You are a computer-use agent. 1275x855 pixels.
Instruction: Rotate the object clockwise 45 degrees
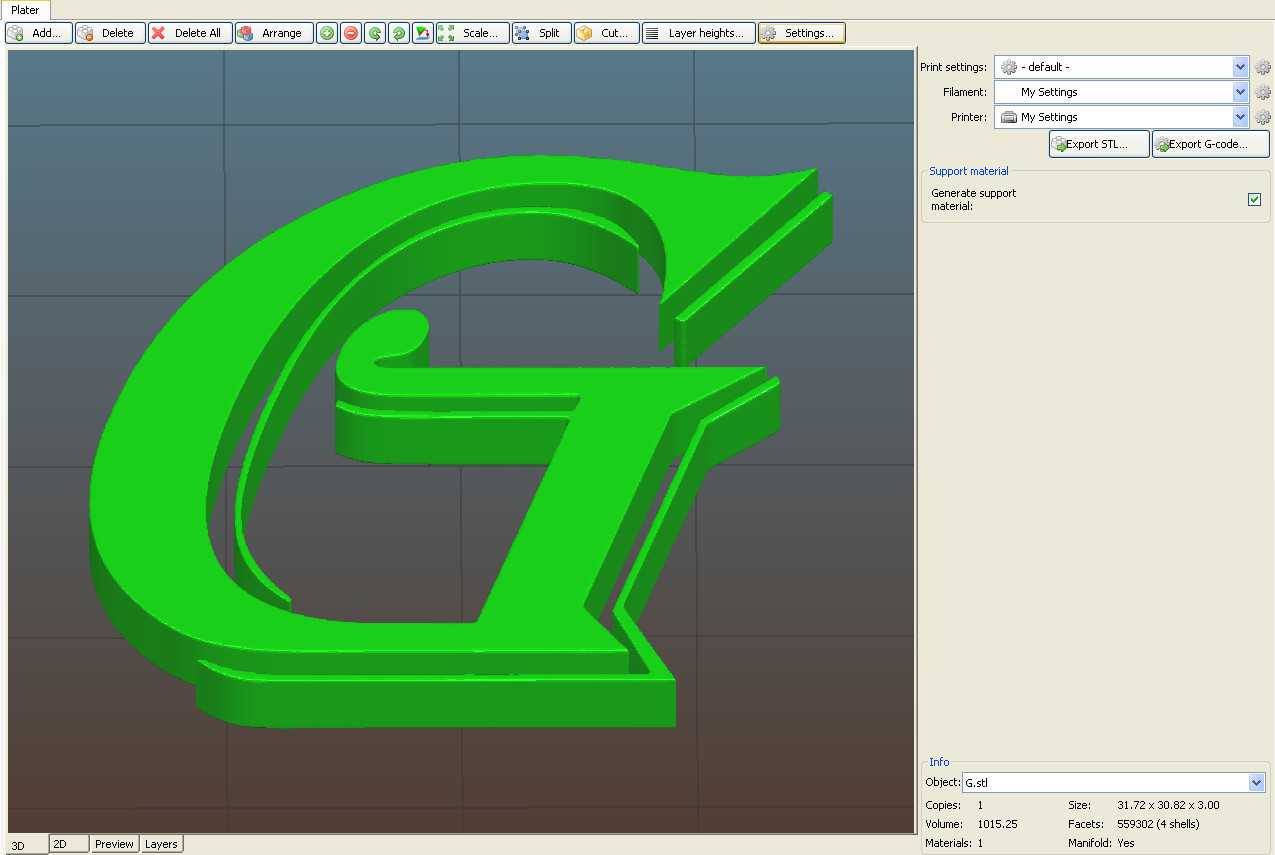pos(398,32)
